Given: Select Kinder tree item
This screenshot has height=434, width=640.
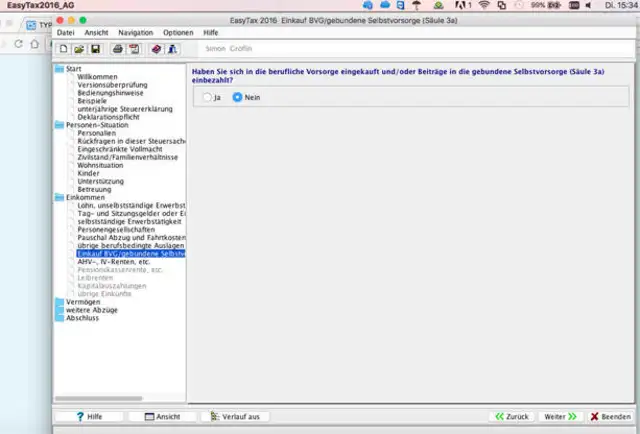Looking at the screenshot, I should coord(88,173).
